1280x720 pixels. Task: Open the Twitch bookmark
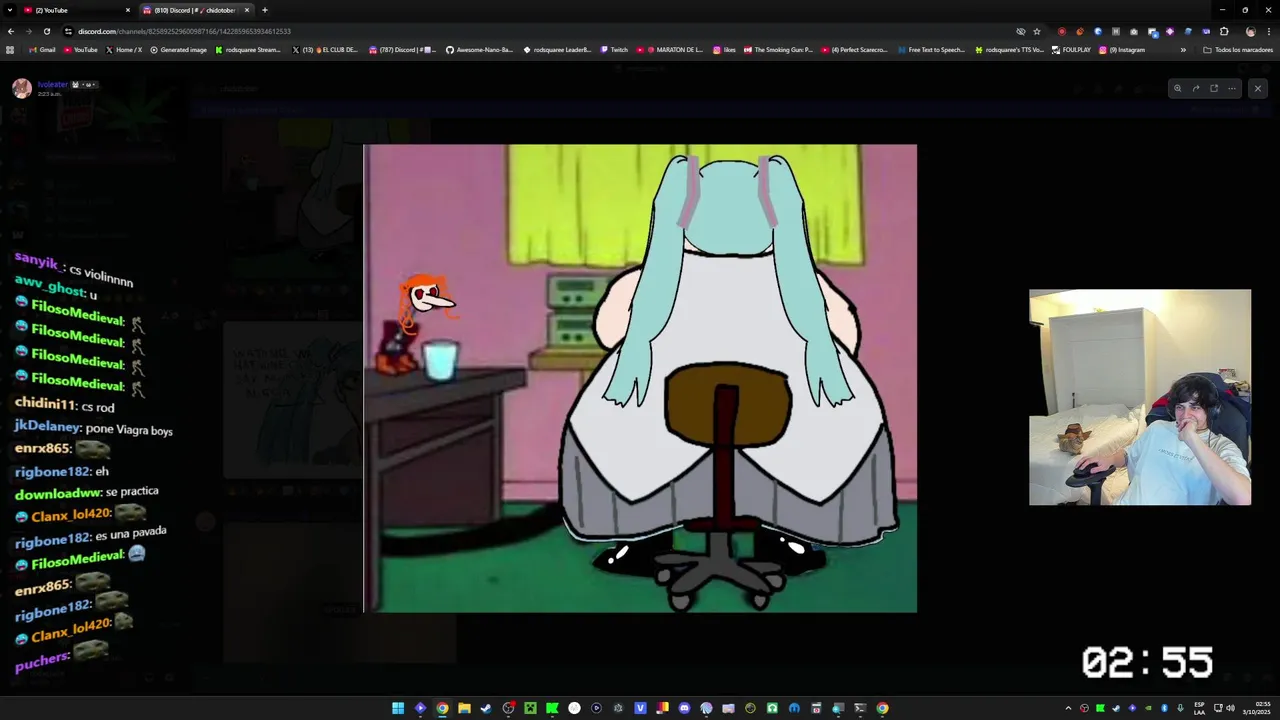[x=614, y=49]
